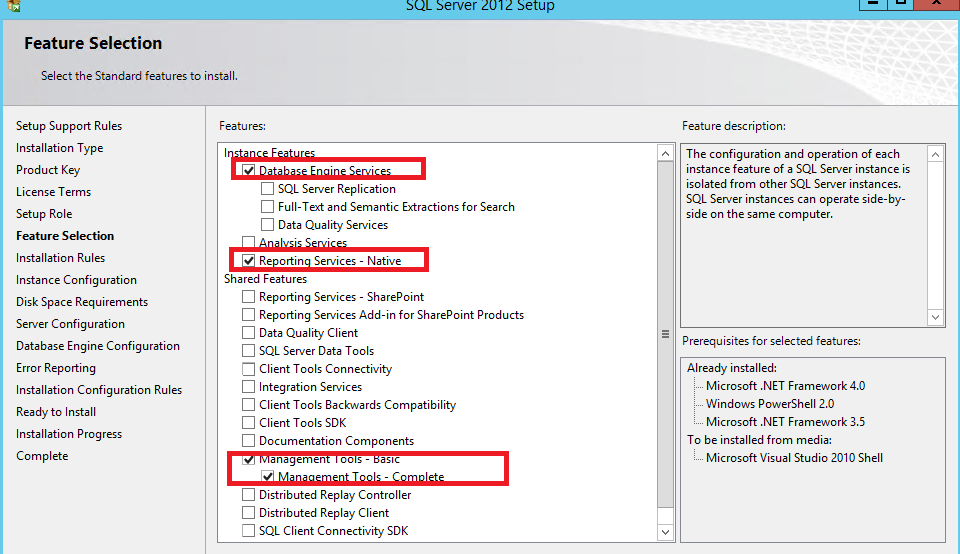The width and height of the screenshot is (960, 554).
Task: Select Microsoft .NET Framework 4.0 prerequisite
Action: 786,386
